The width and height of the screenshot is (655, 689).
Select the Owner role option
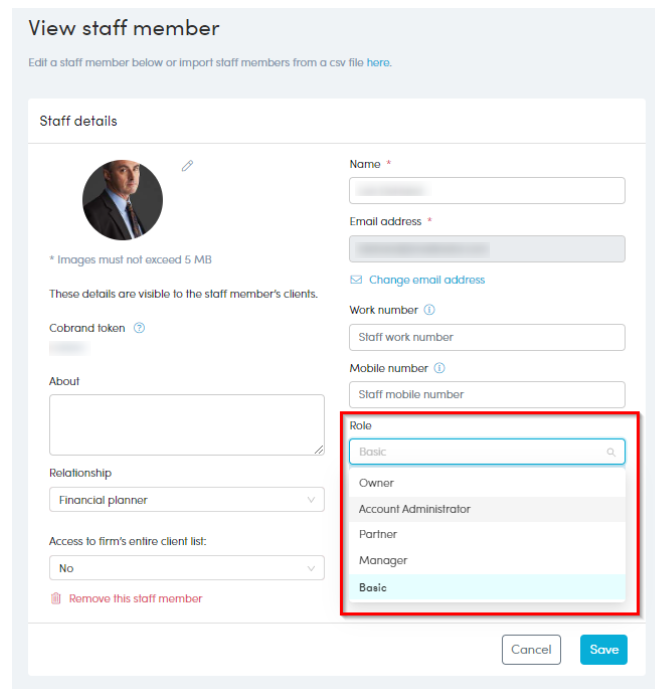[x=377, y=483]
